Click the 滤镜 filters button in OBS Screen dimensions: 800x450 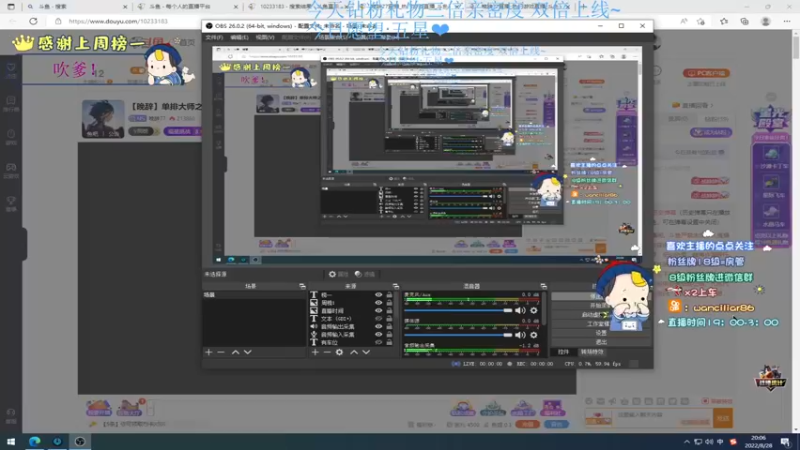click(365, 274)
